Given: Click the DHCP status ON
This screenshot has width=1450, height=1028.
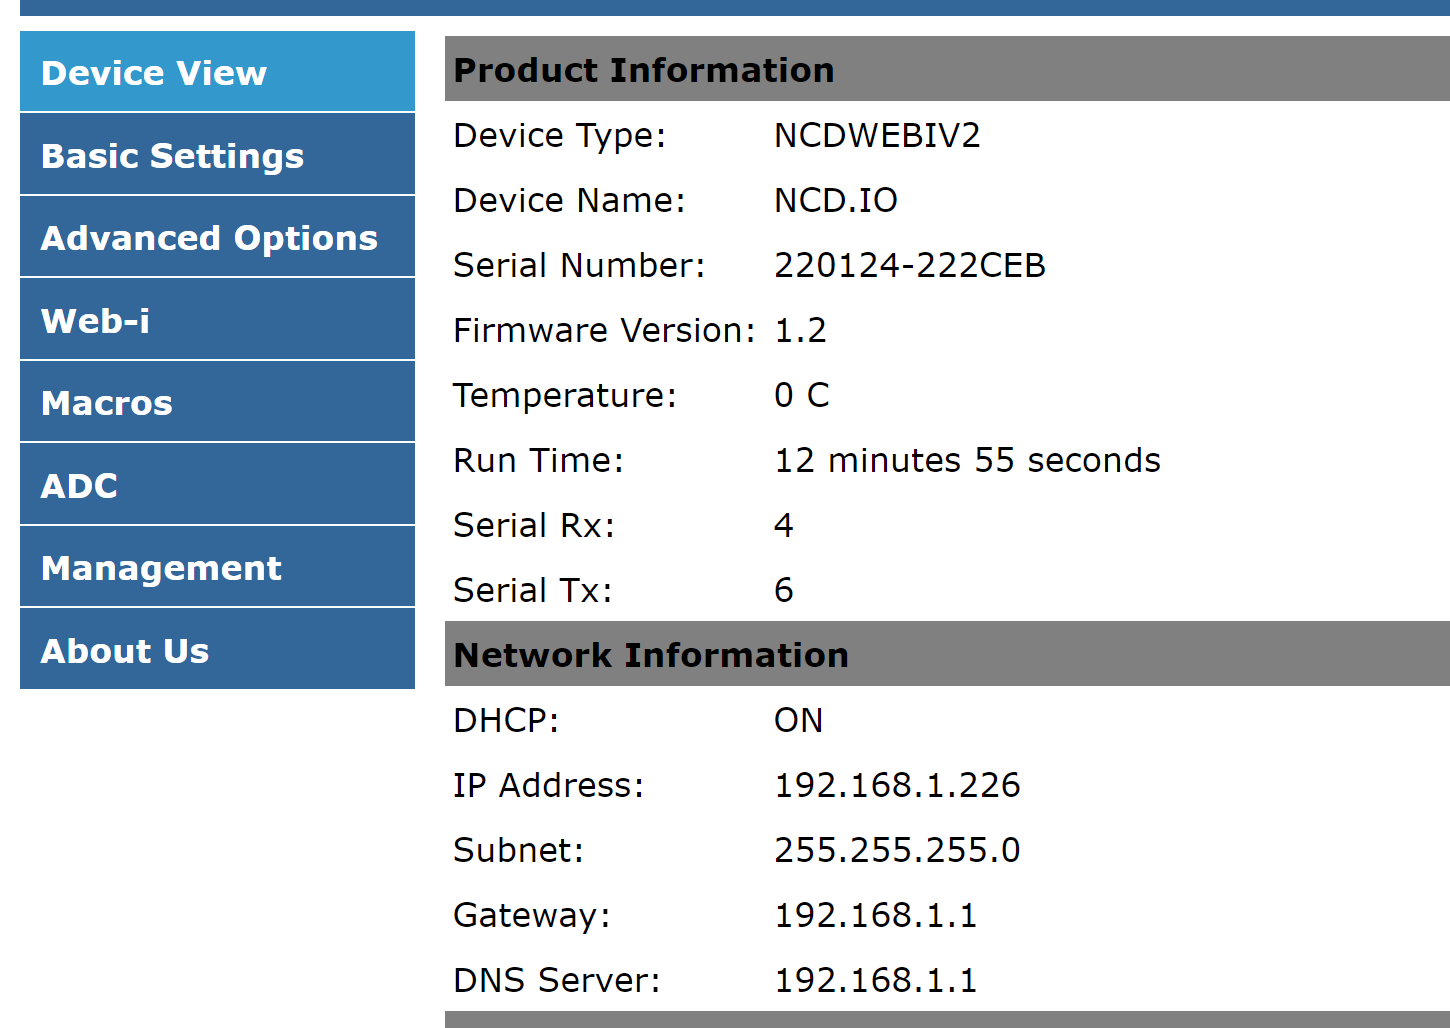Looking at the screenshot, I should [798, 720].
